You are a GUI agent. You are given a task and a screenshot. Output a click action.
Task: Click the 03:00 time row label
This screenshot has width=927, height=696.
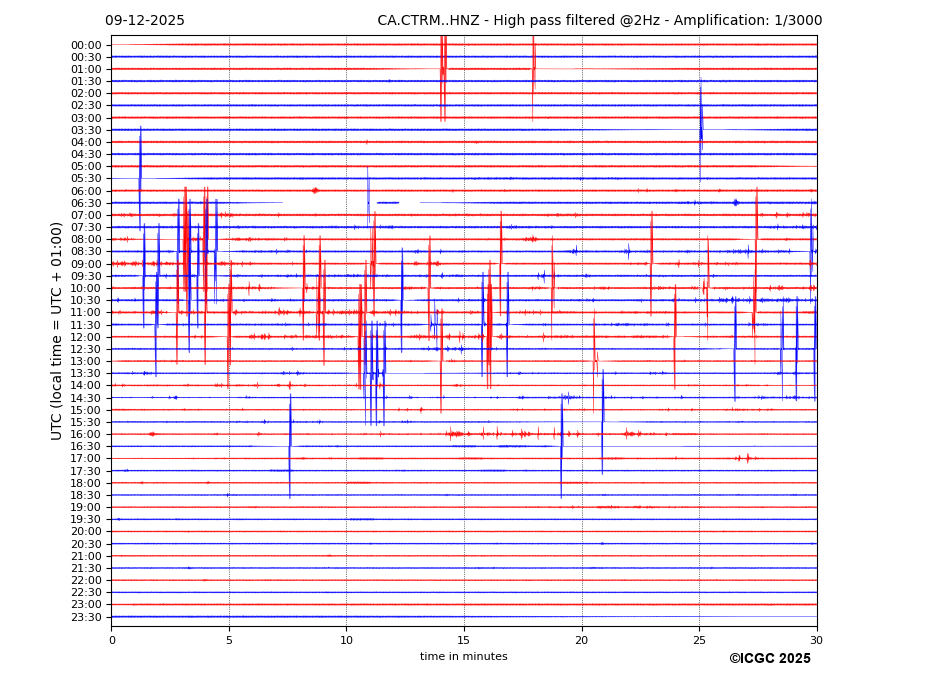tap(86, 118)
